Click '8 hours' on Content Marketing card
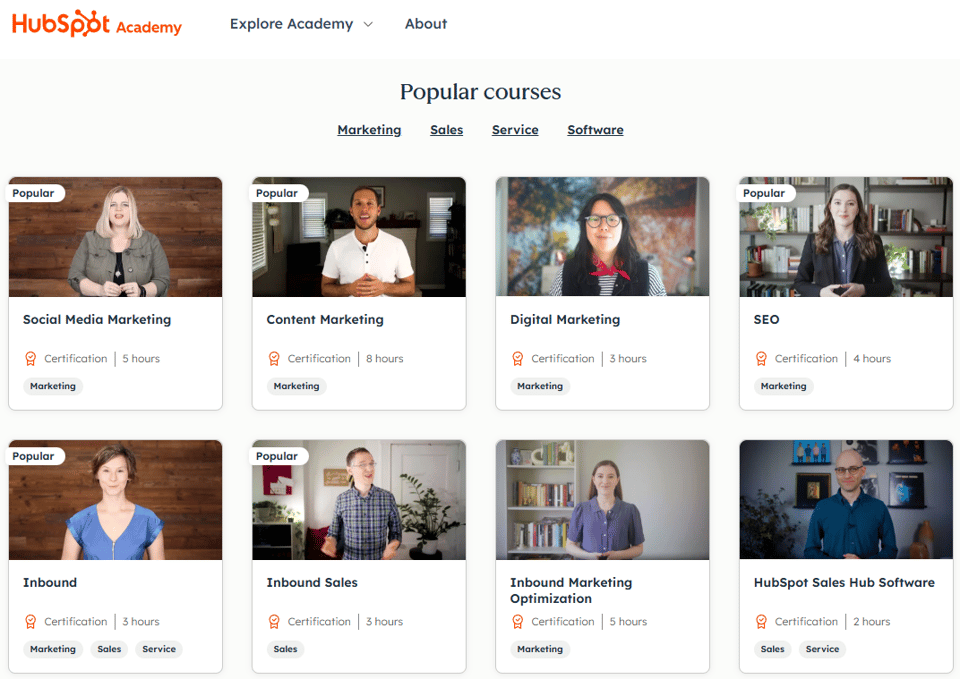Screen dimensions: 960x679 pos(384,359)
